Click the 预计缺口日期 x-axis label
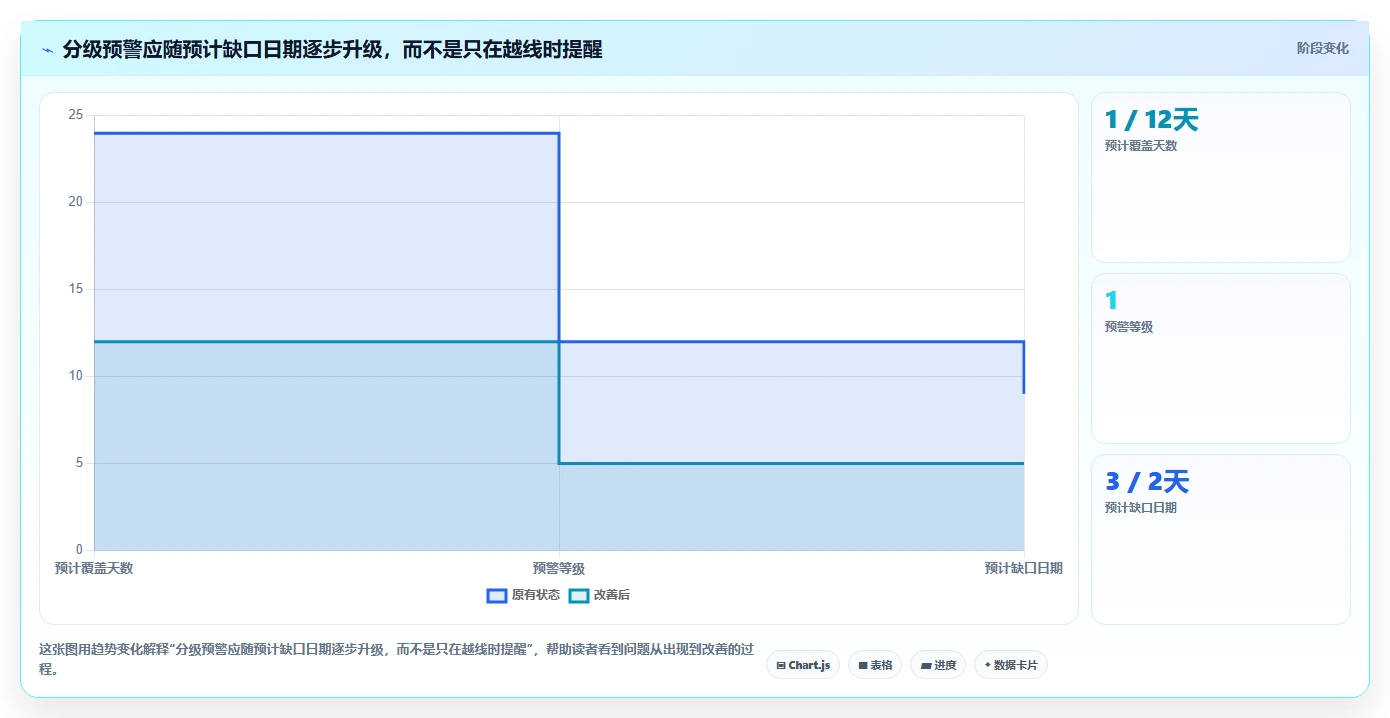The image size is (1390, 718). (x=1023, y=568)
